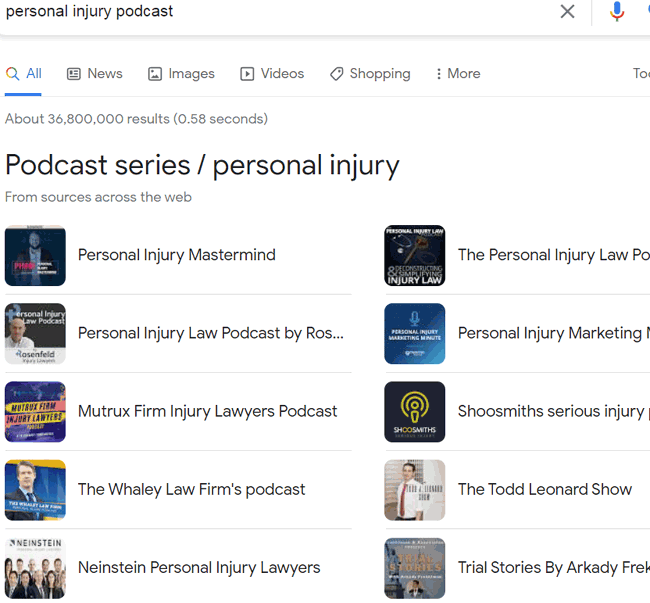The image size is (650, 603).
Task: Switch to the Shopping tab
Action: pyautogui.click(x=370, y=74)
